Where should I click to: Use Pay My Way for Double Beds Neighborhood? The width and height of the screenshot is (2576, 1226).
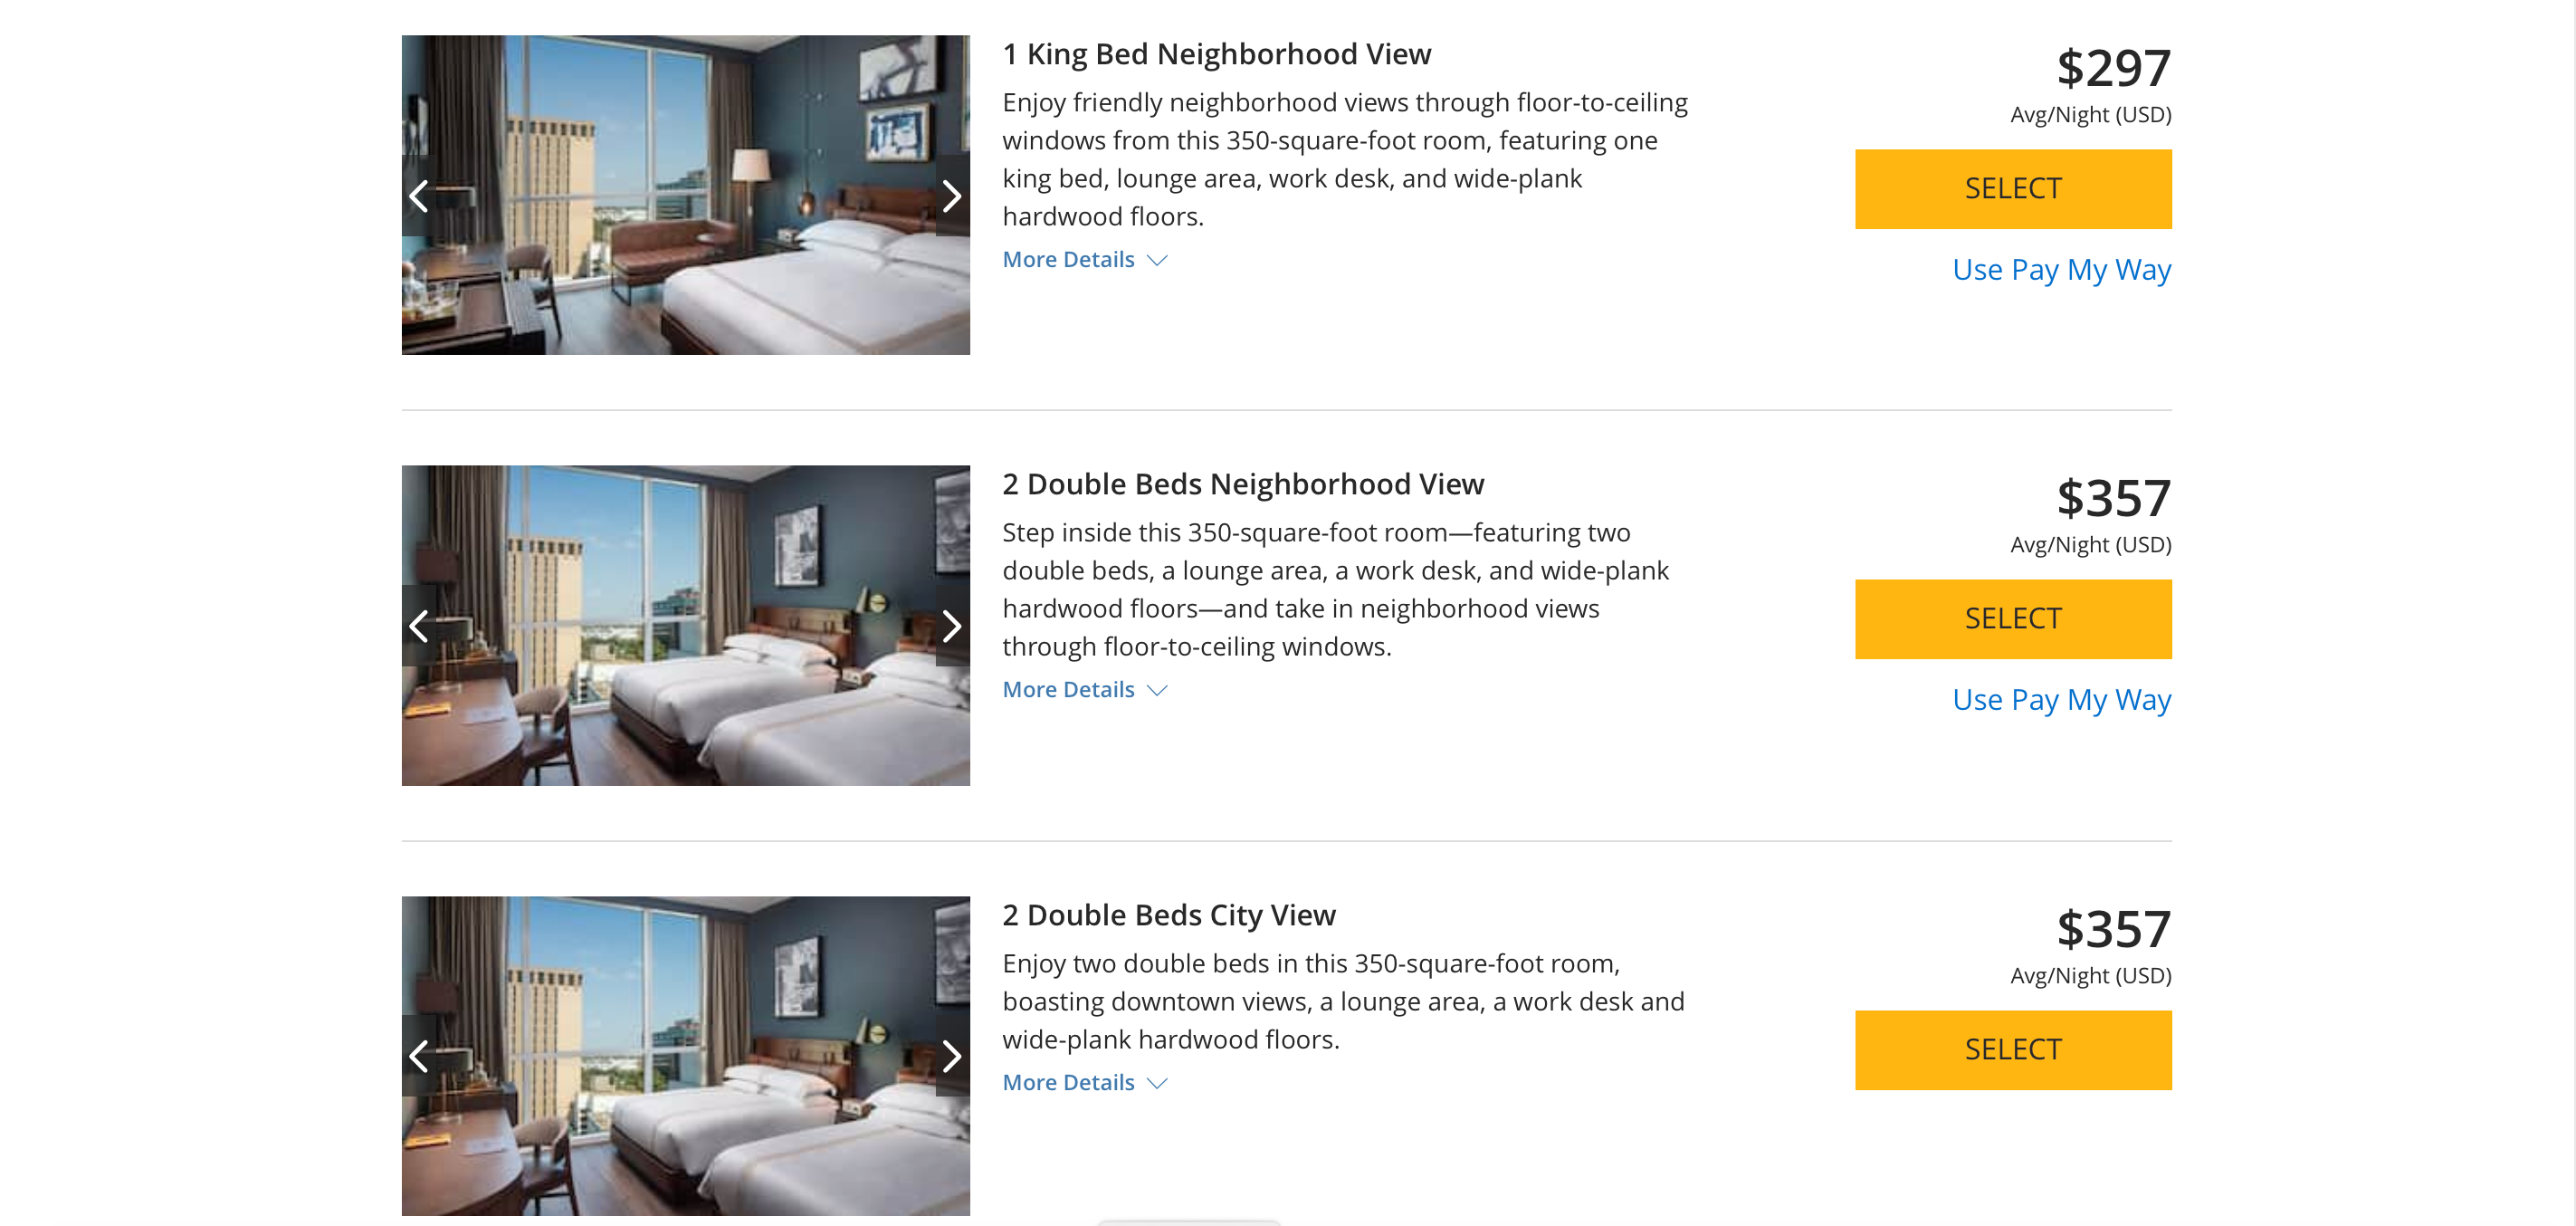(x=2061, y=700)
